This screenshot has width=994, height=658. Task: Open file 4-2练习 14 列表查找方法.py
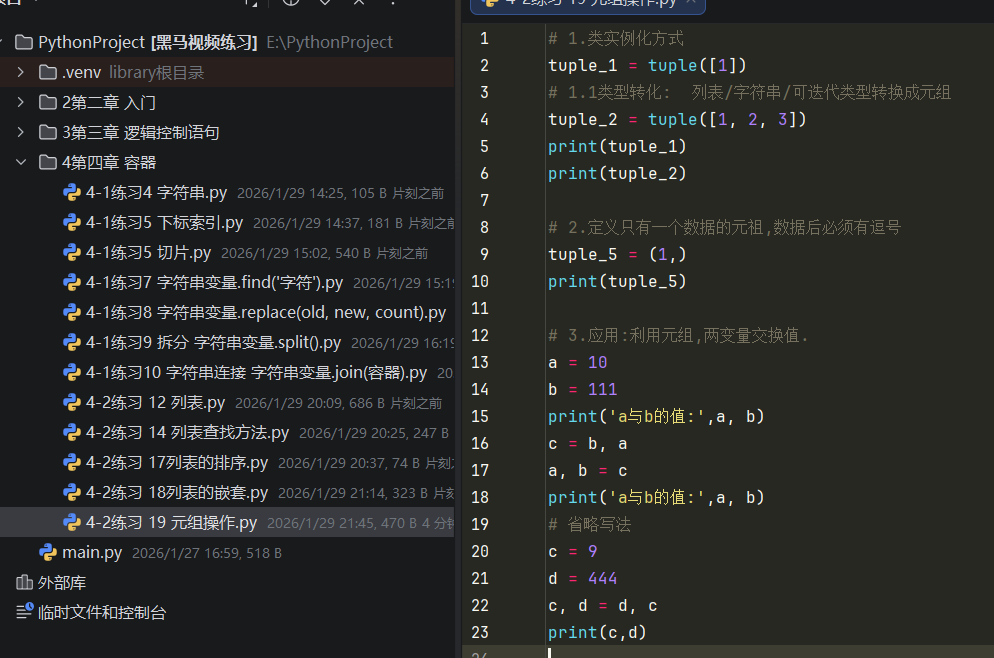click(x=188, y=432)
